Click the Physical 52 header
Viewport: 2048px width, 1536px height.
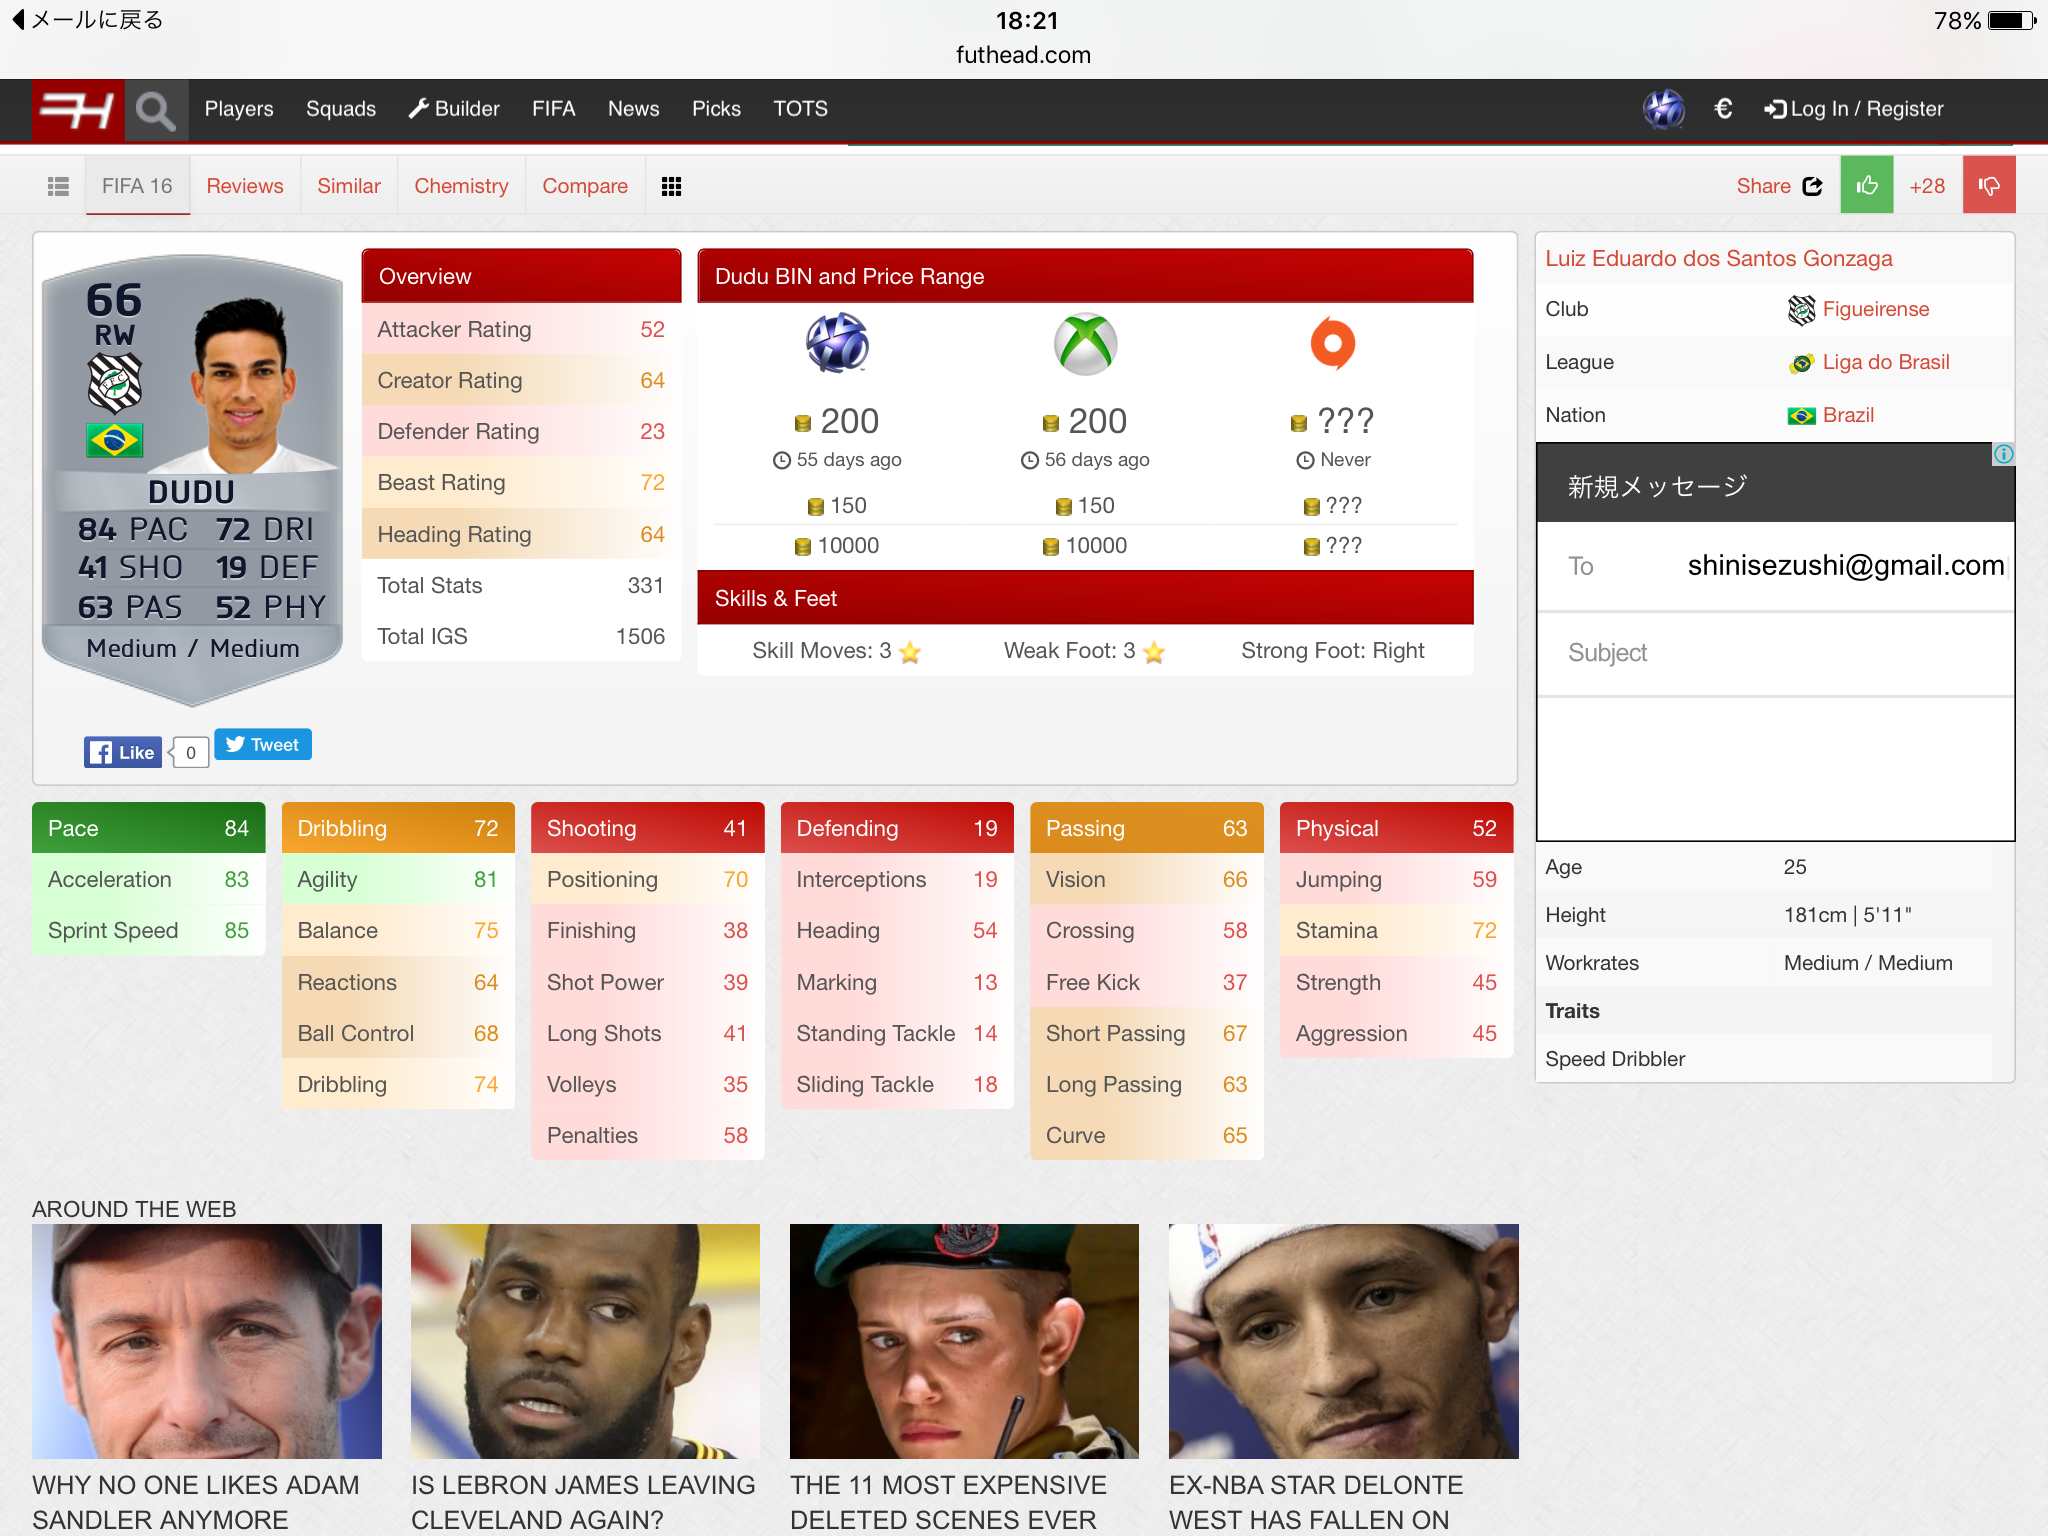tap(1396, 828)
